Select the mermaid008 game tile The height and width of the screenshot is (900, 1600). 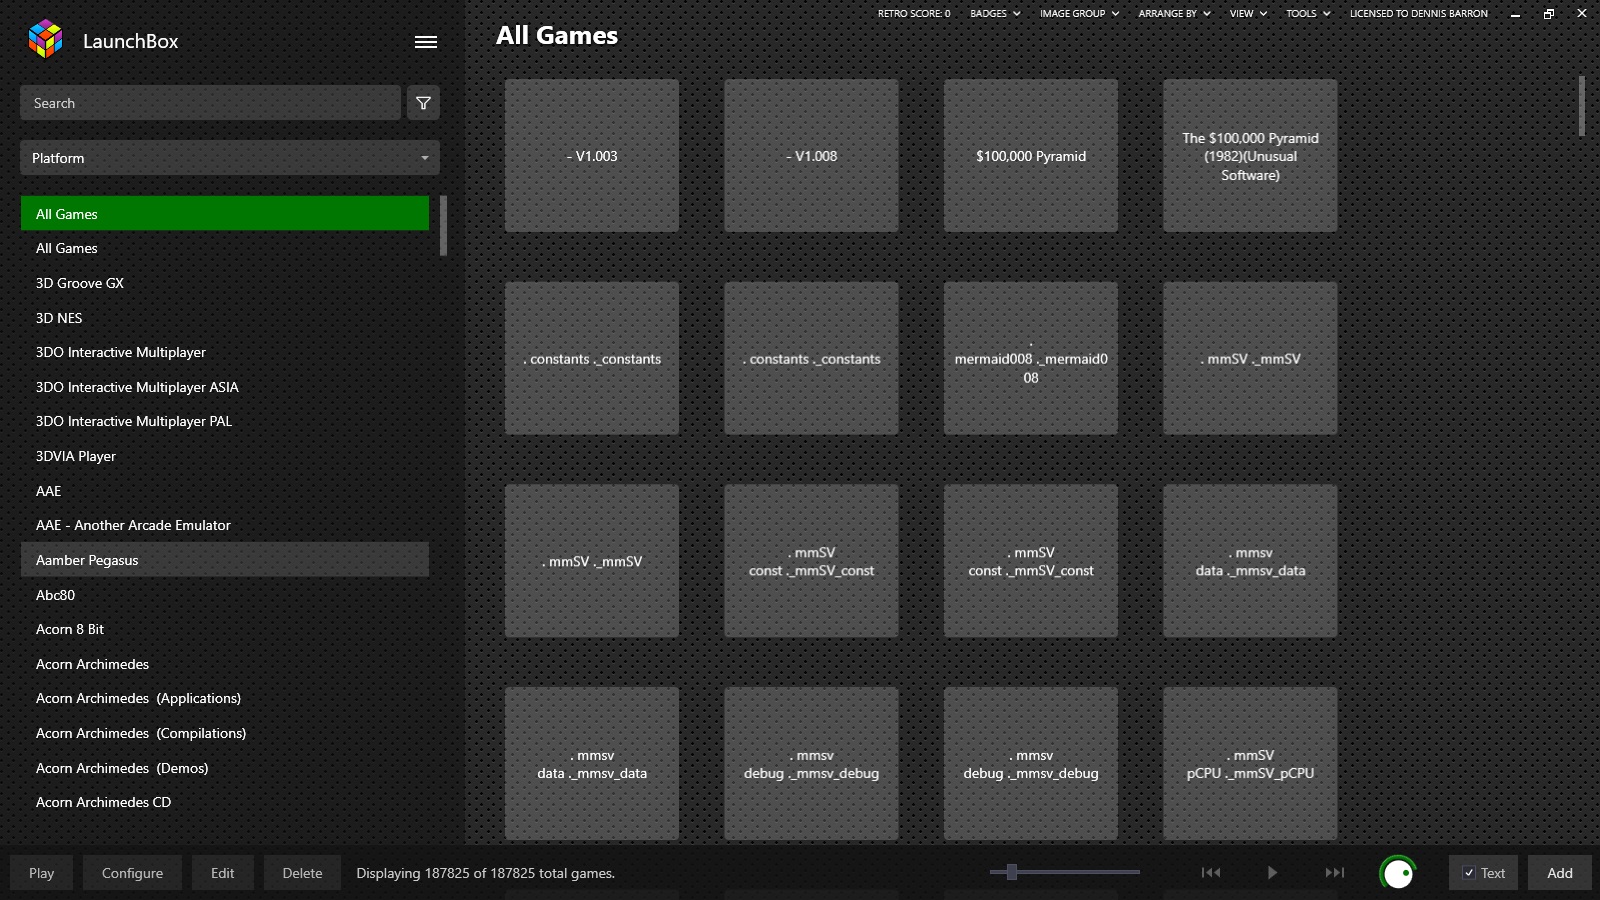coord(1031,358)
